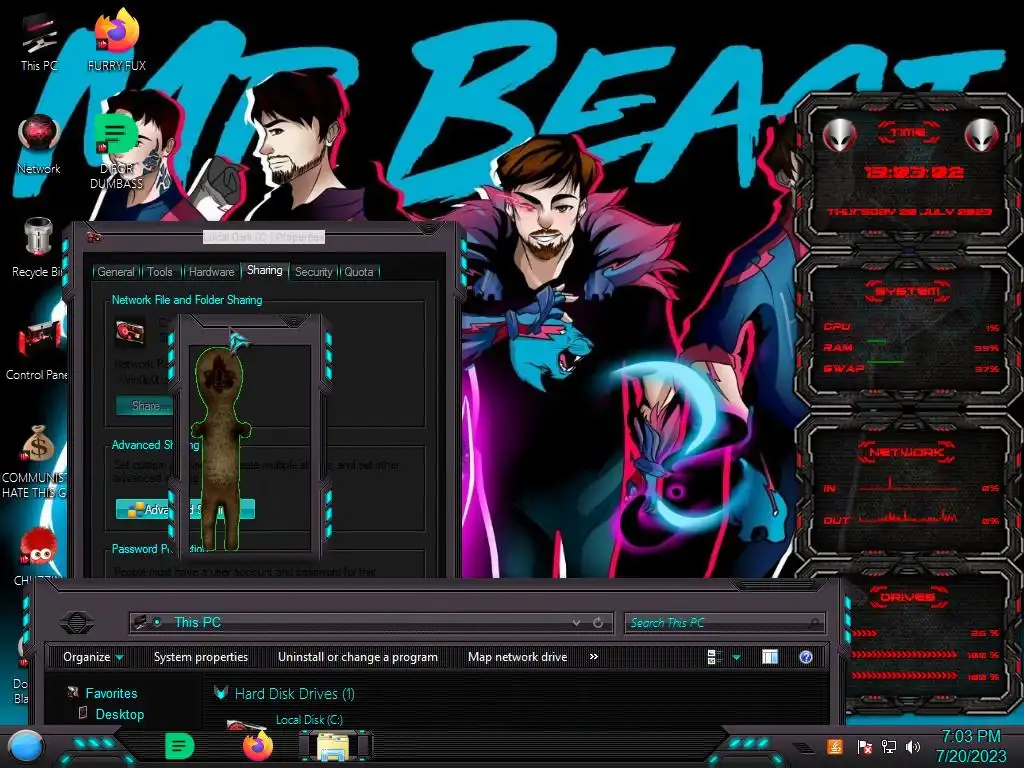Image resolution: width=1024 pixels, height=768 pixels.
Task: Select Favorites in the navigation pane
Action: pyautogui.click(x=111, y=693)
